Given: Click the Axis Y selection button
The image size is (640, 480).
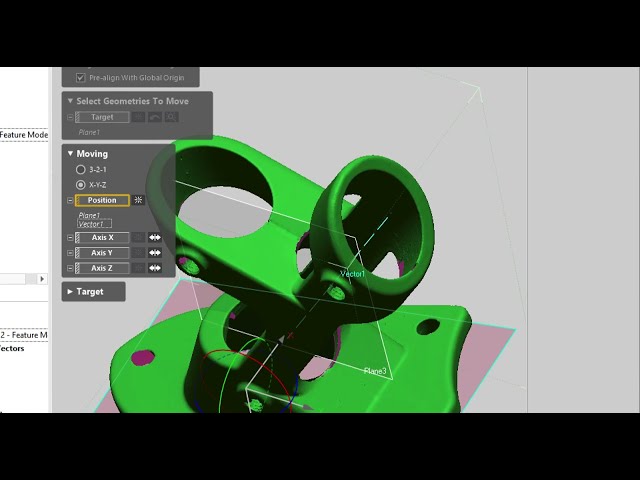Looking at the screenshot, I should [102, 253].
